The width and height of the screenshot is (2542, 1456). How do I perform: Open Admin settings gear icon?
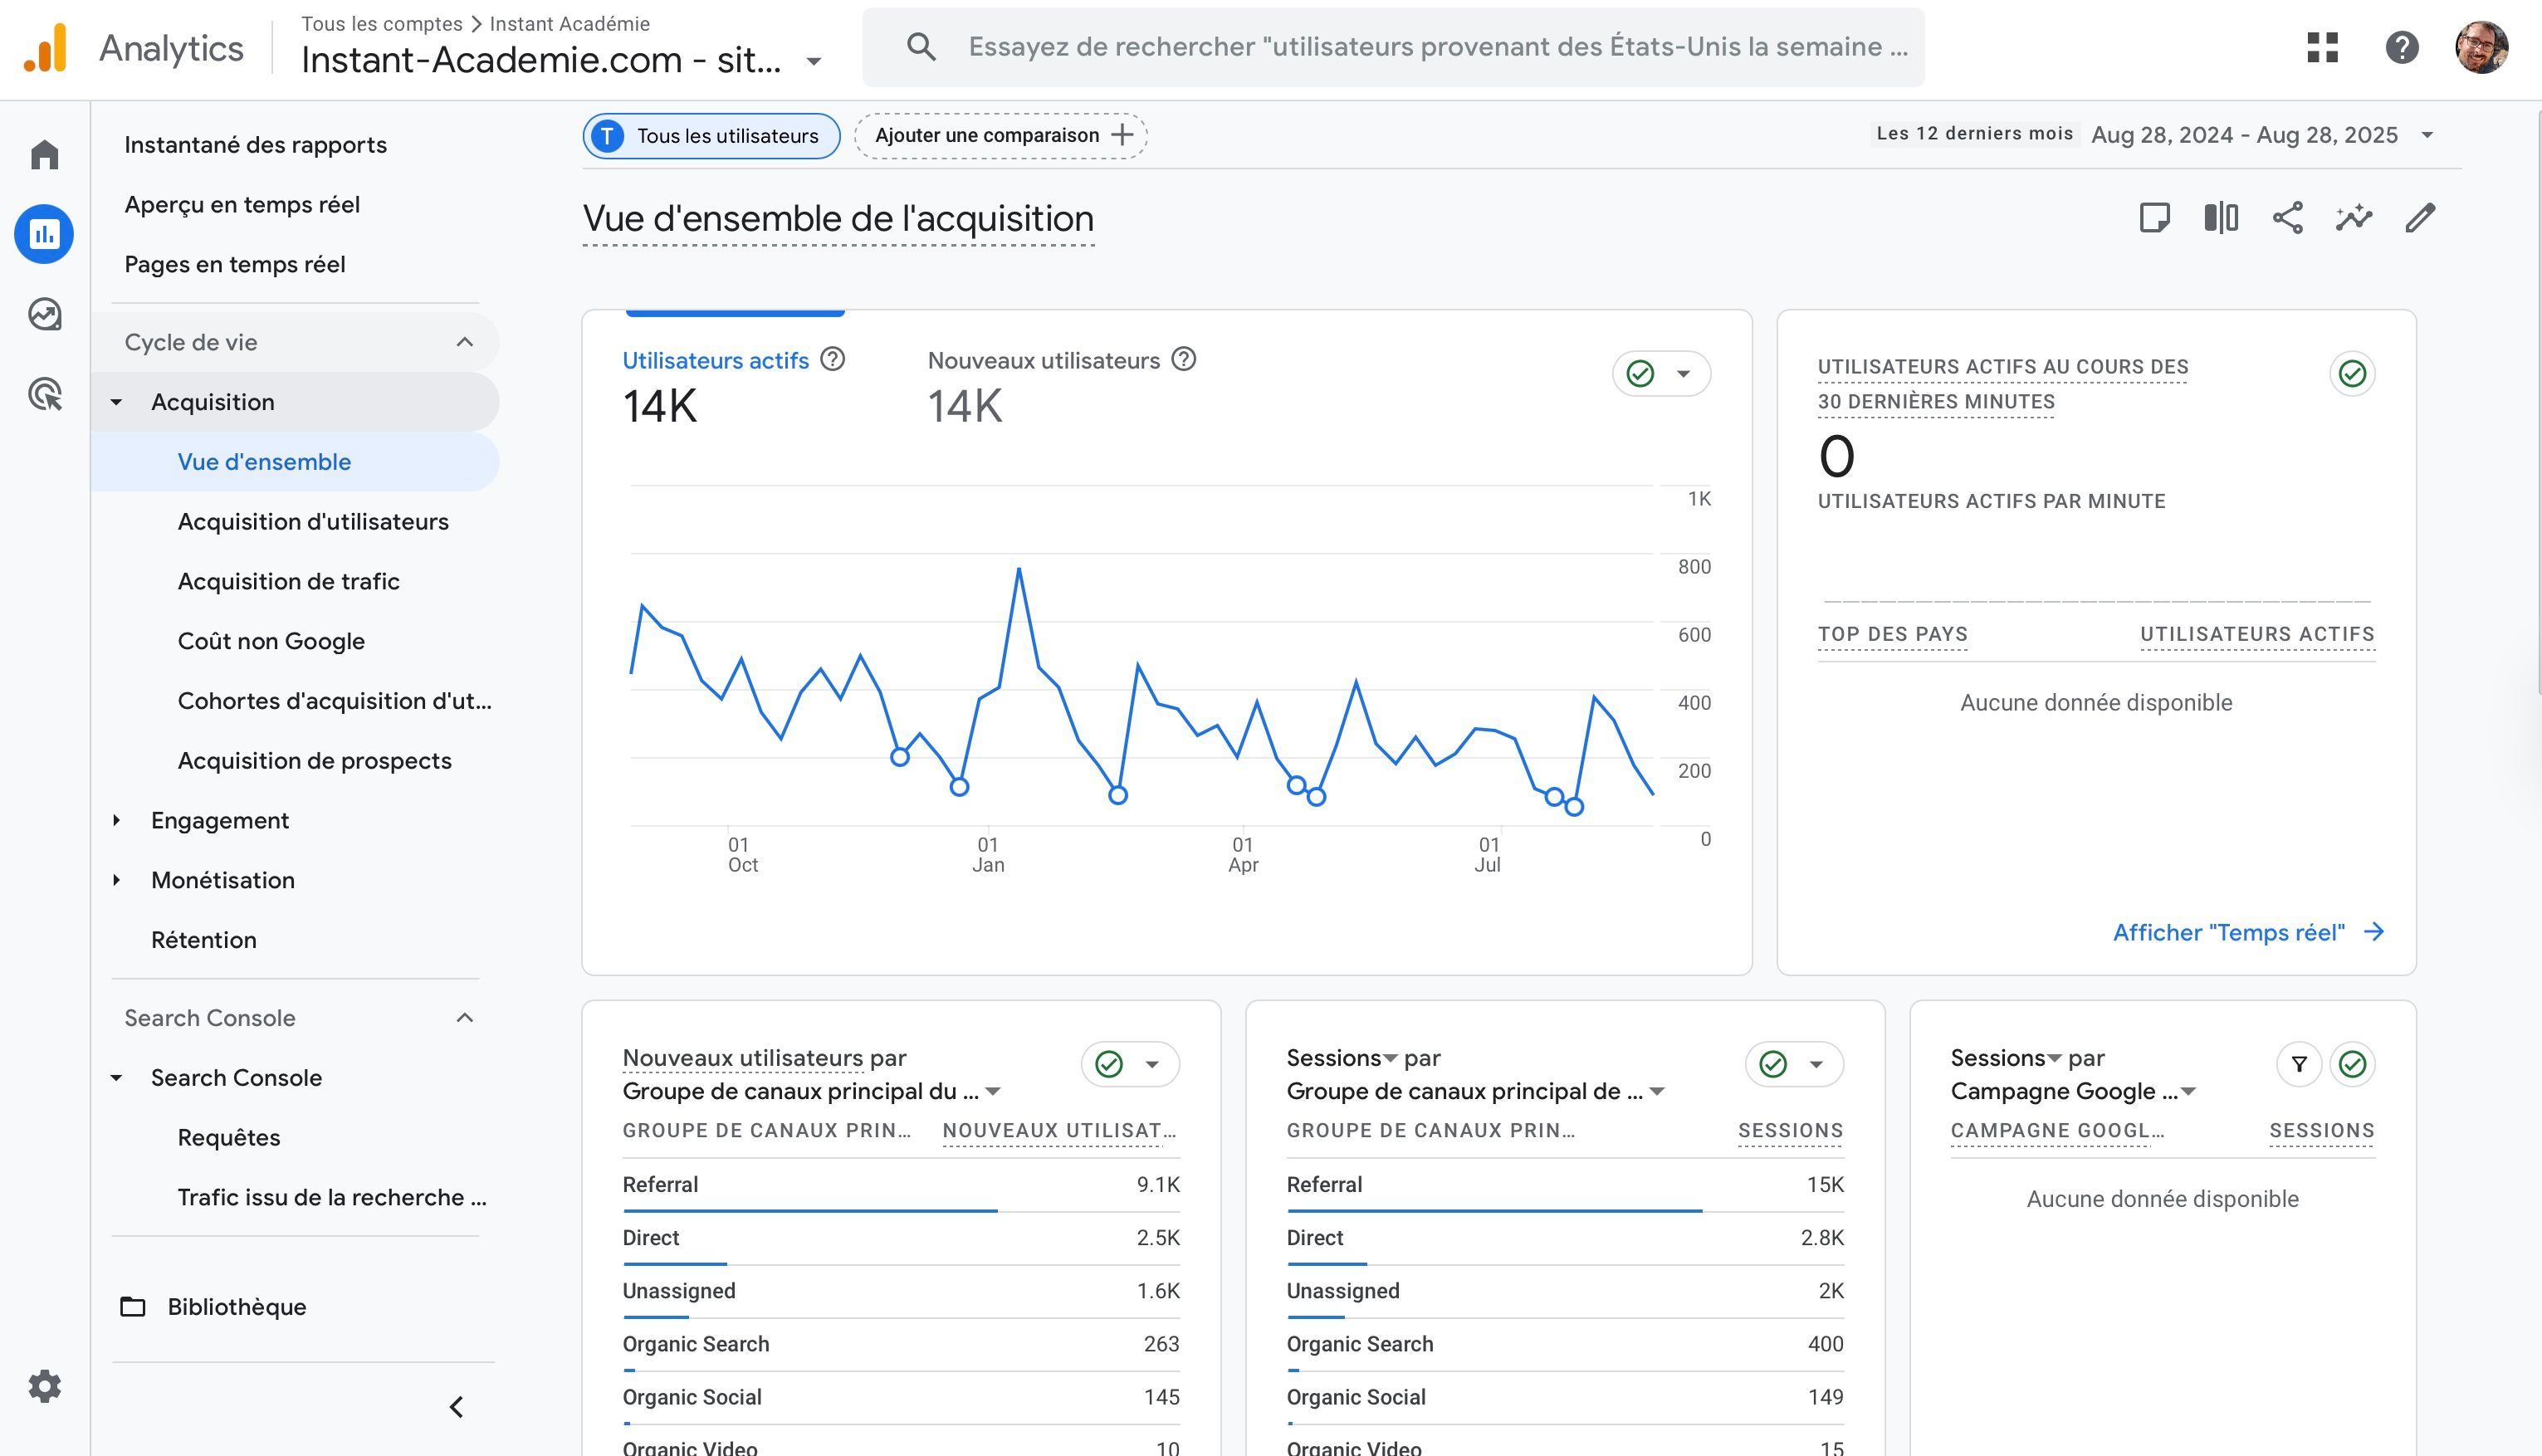(x=45, y=1386)
